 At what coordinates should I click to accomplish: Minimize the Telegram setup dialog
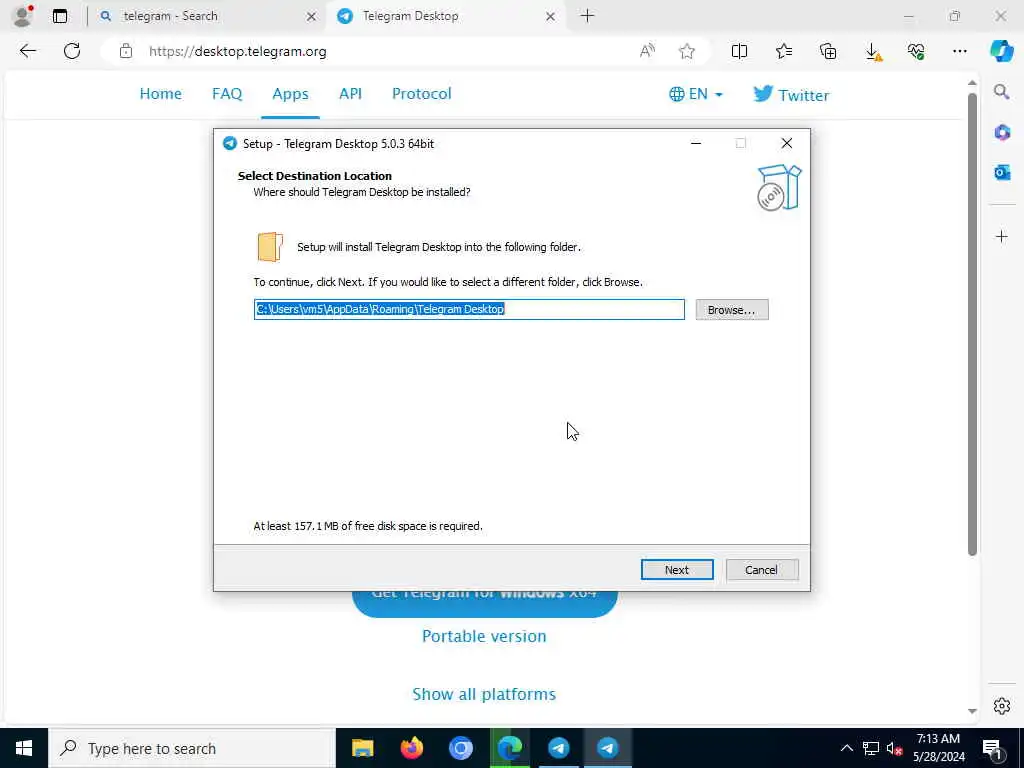point(696,143)
